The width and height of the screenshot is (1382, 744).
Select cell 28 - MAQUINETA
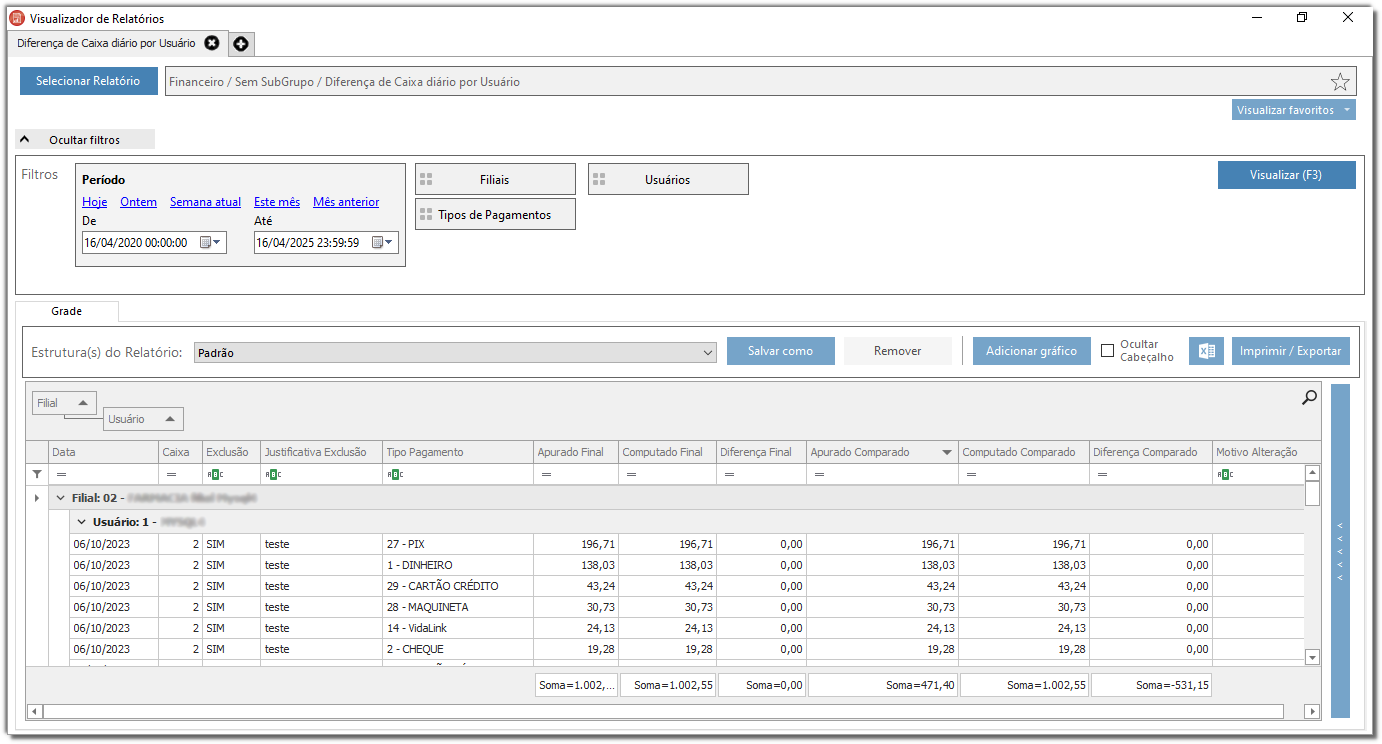point(458,607)
